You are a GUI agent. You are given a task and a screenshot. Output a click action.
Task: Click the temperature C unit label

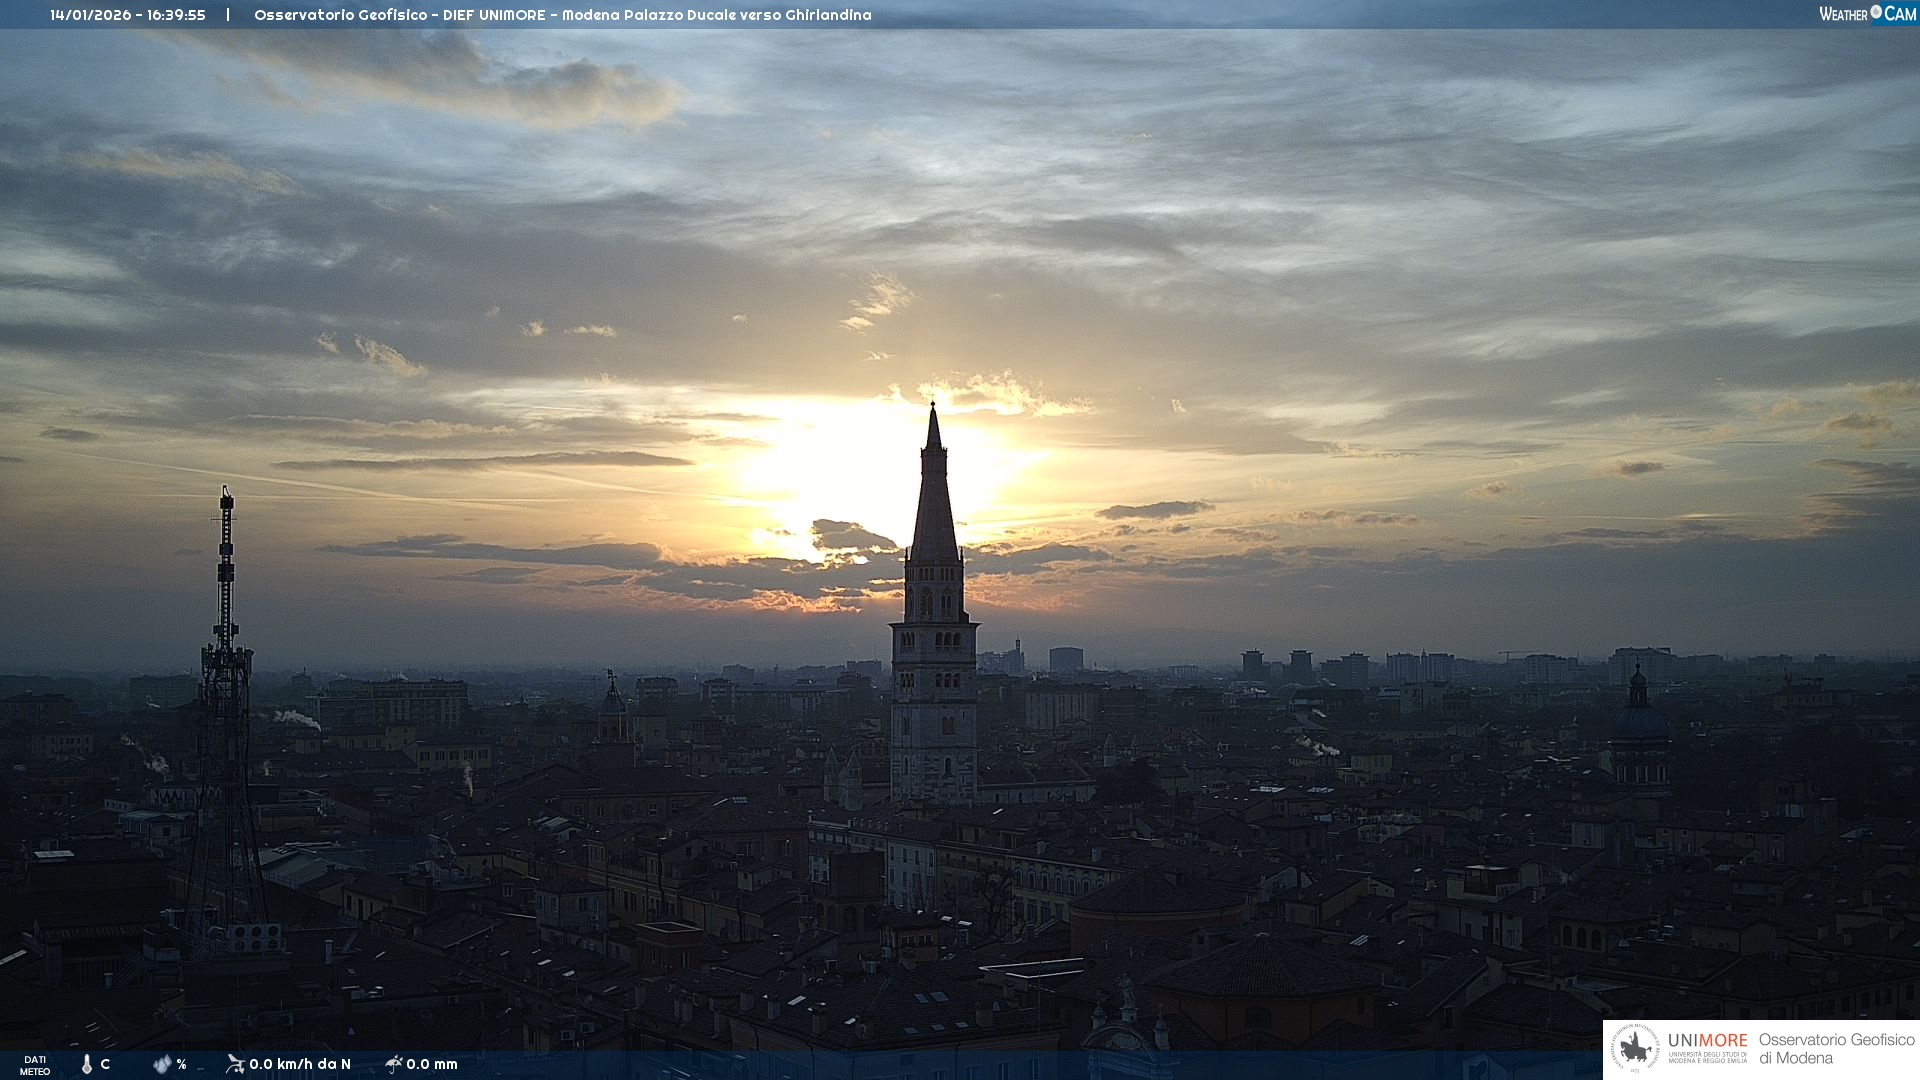105,1064
